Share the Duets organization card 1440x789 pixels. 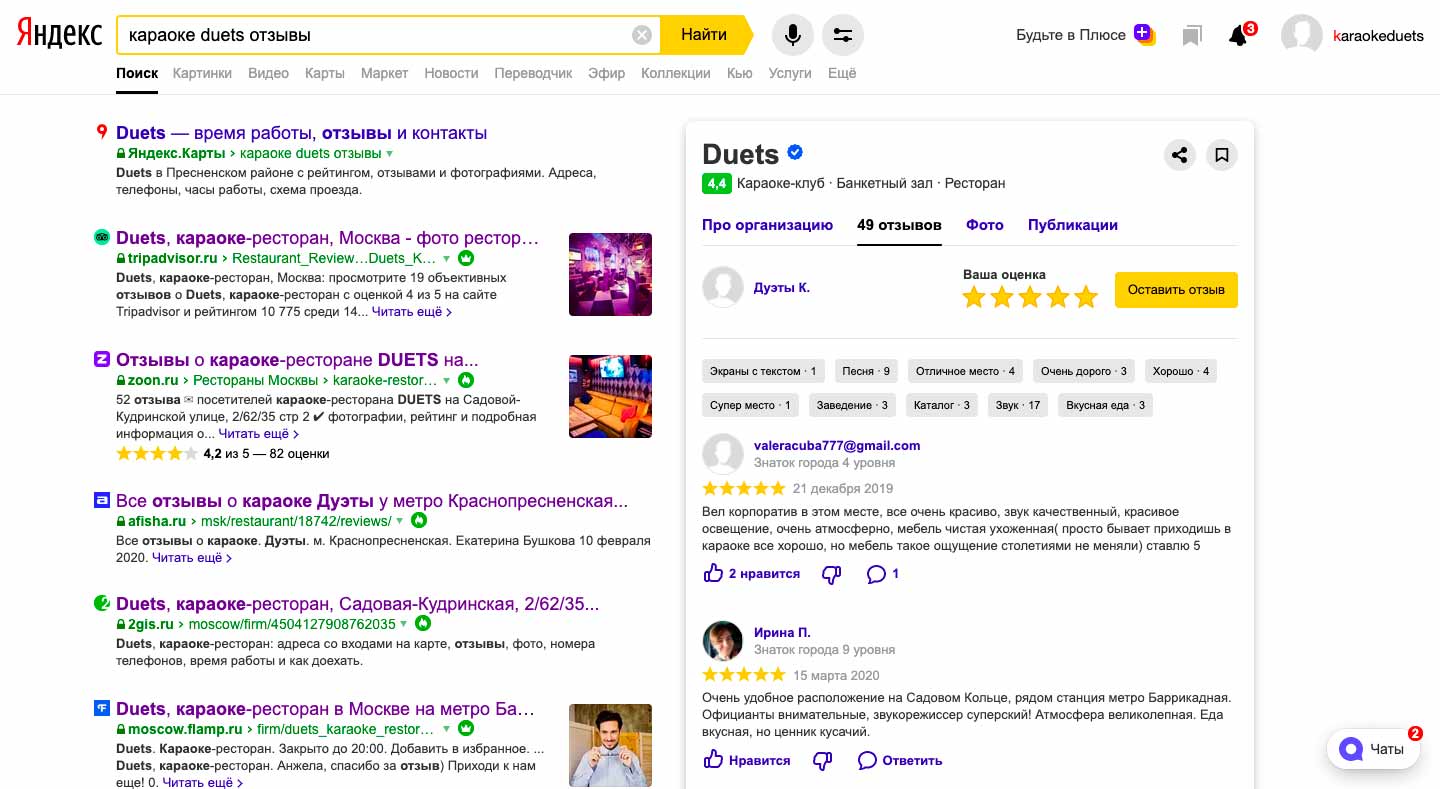(x=1180, y=155)
